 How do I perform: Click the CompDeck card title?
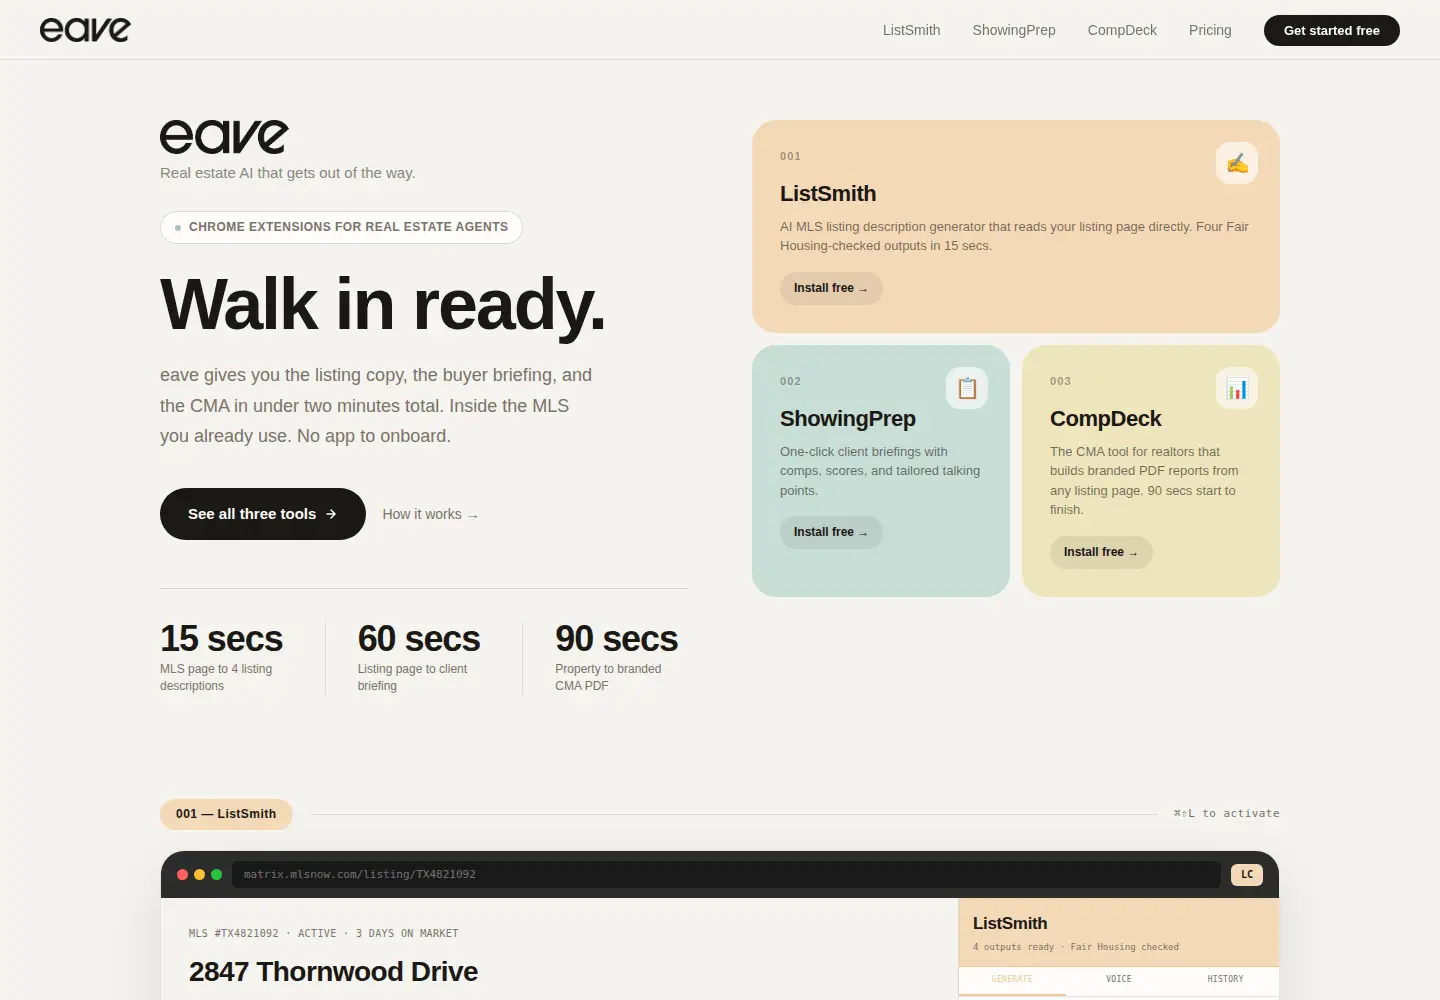point(1106,419)
